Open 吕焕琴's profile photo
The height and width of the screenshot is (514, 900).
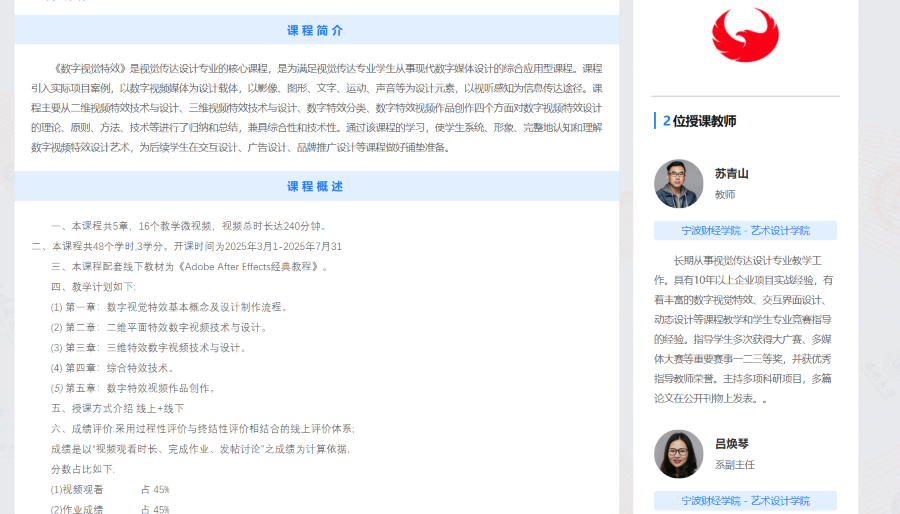(679, 454)
